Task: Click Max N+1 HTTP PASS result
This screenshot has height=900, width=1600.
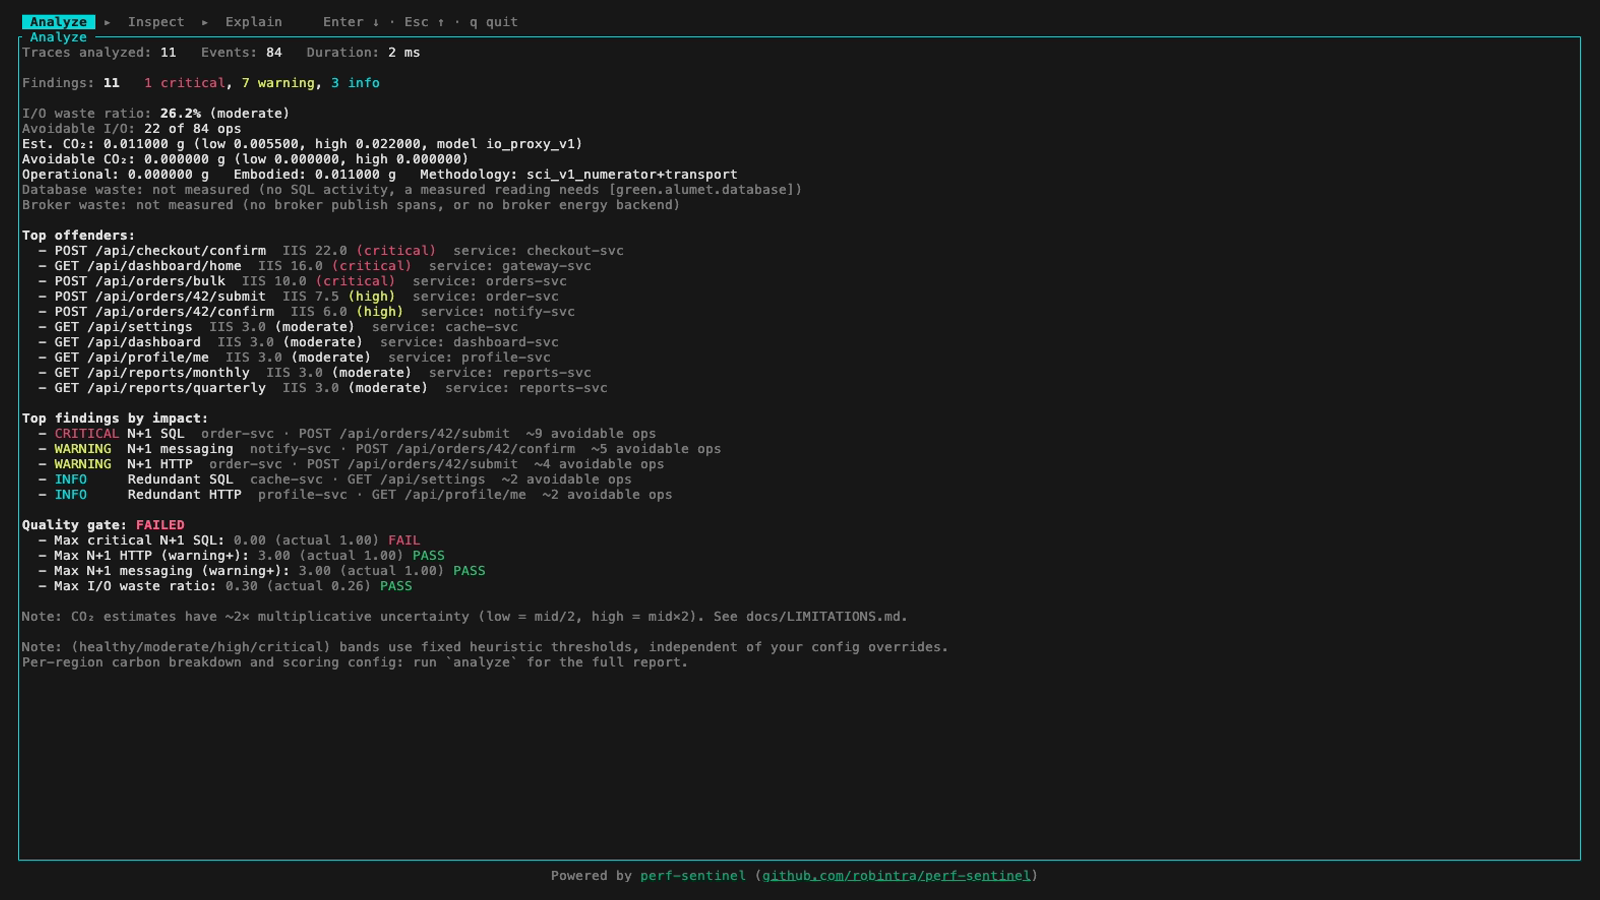Action: pyautogui.click(x=428, y=556)
